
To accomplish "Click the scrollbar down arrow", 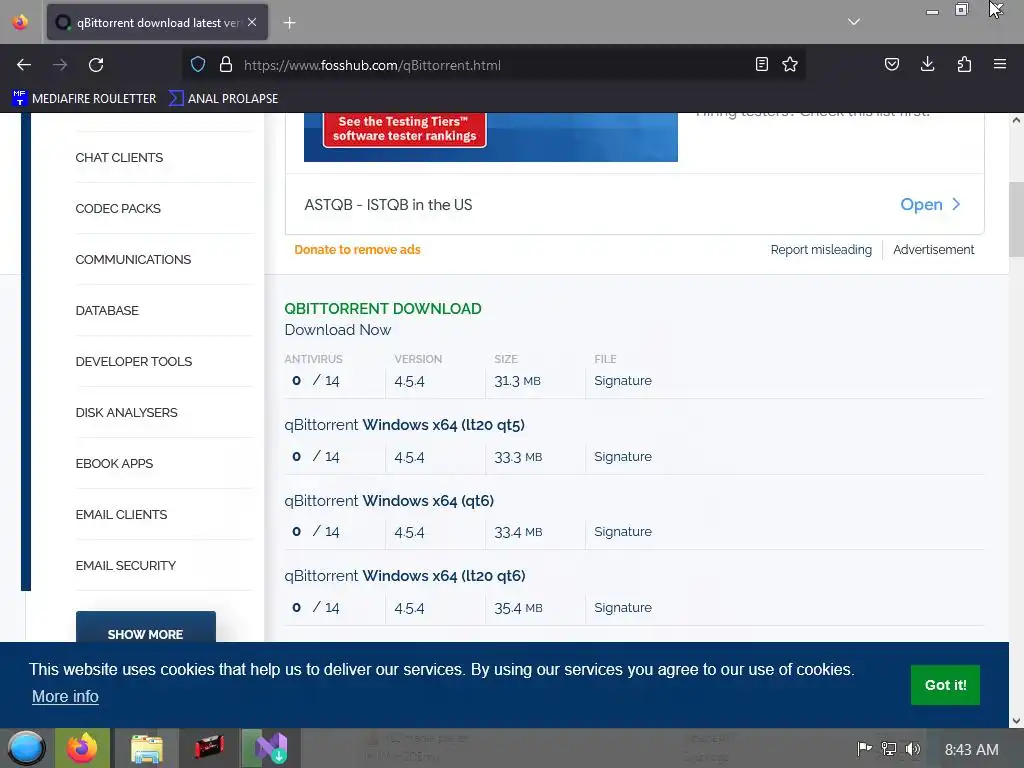I will point(1016,721).
